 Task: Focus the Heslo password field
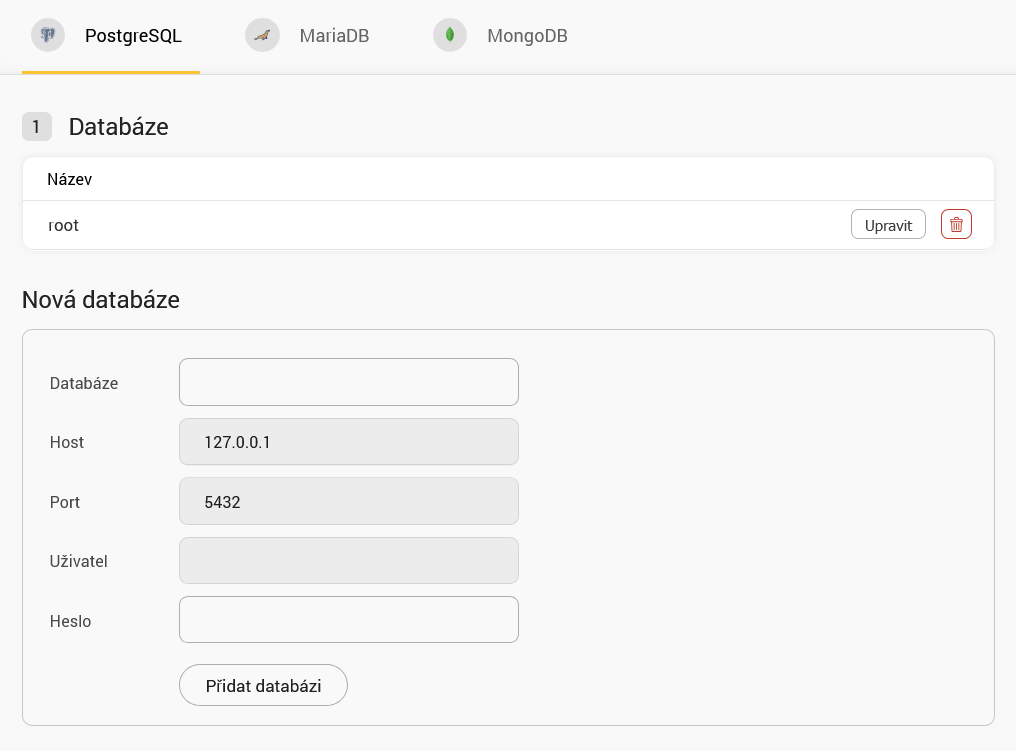coord(349,620)
